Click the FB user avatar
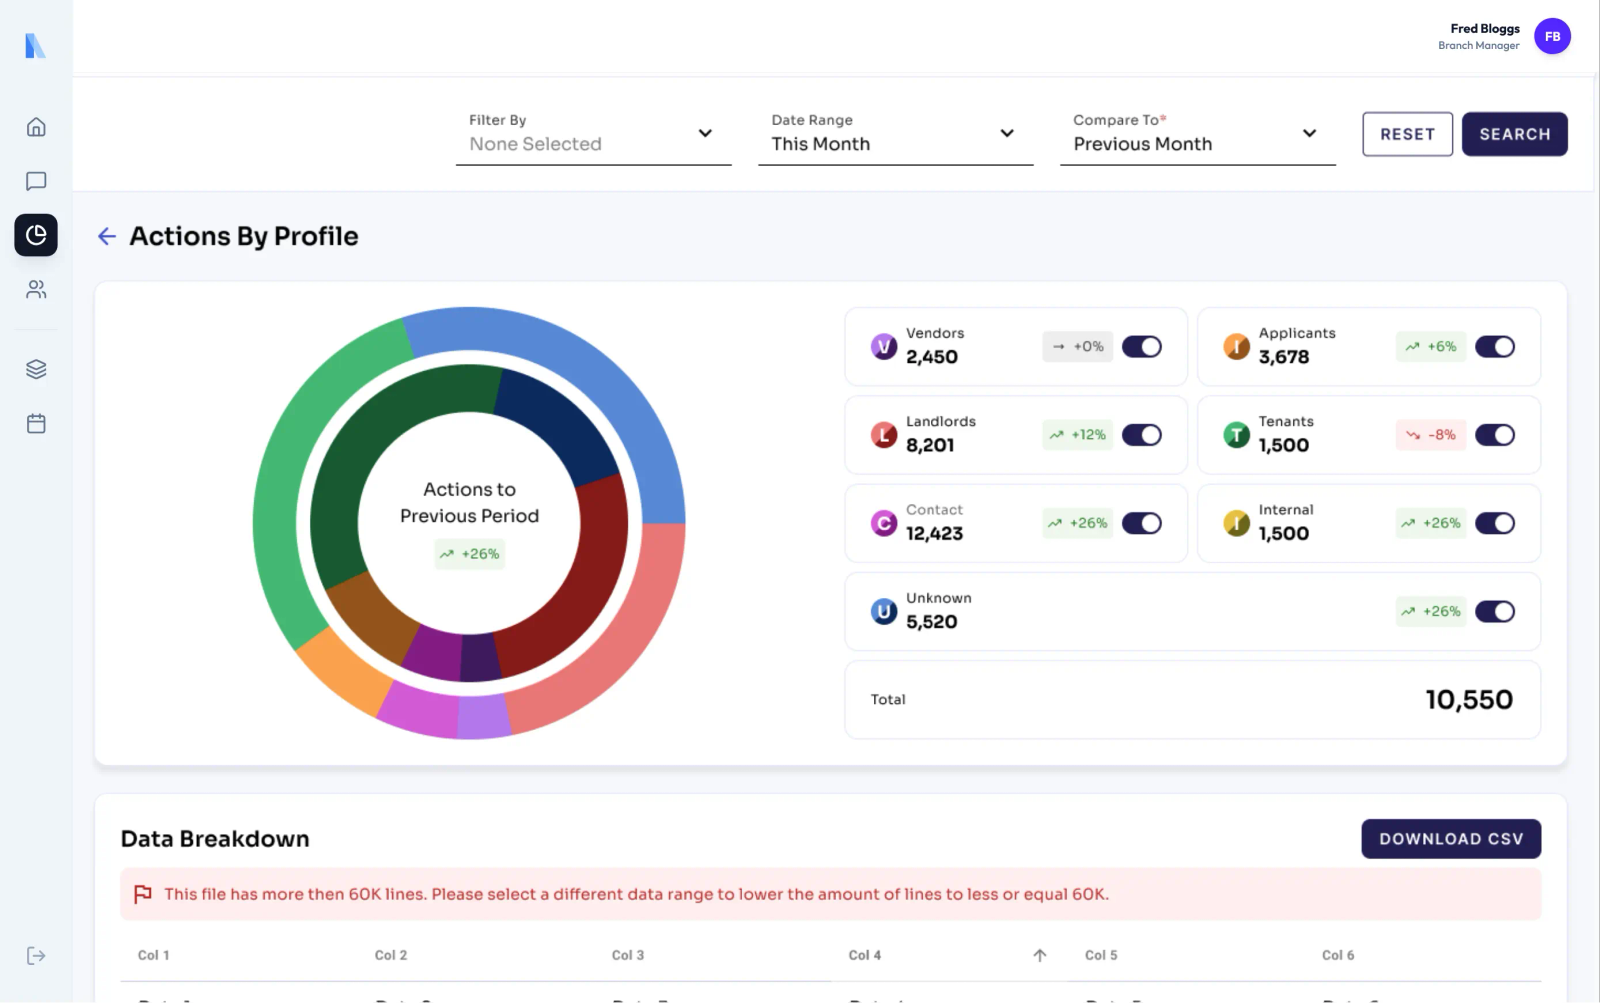 [x=1552, y=36]
